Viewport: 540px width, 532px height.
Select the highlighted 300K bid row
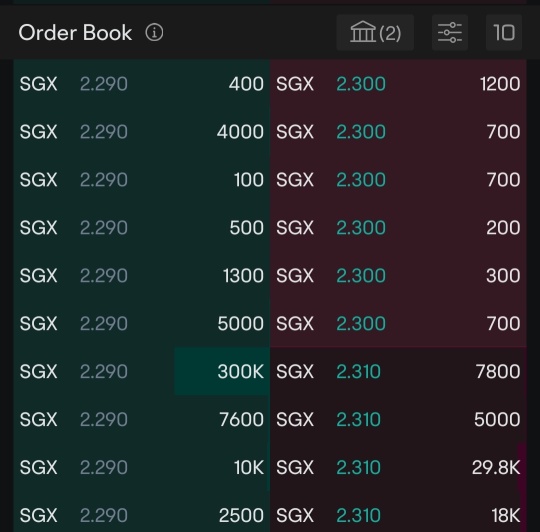[142, 371]
